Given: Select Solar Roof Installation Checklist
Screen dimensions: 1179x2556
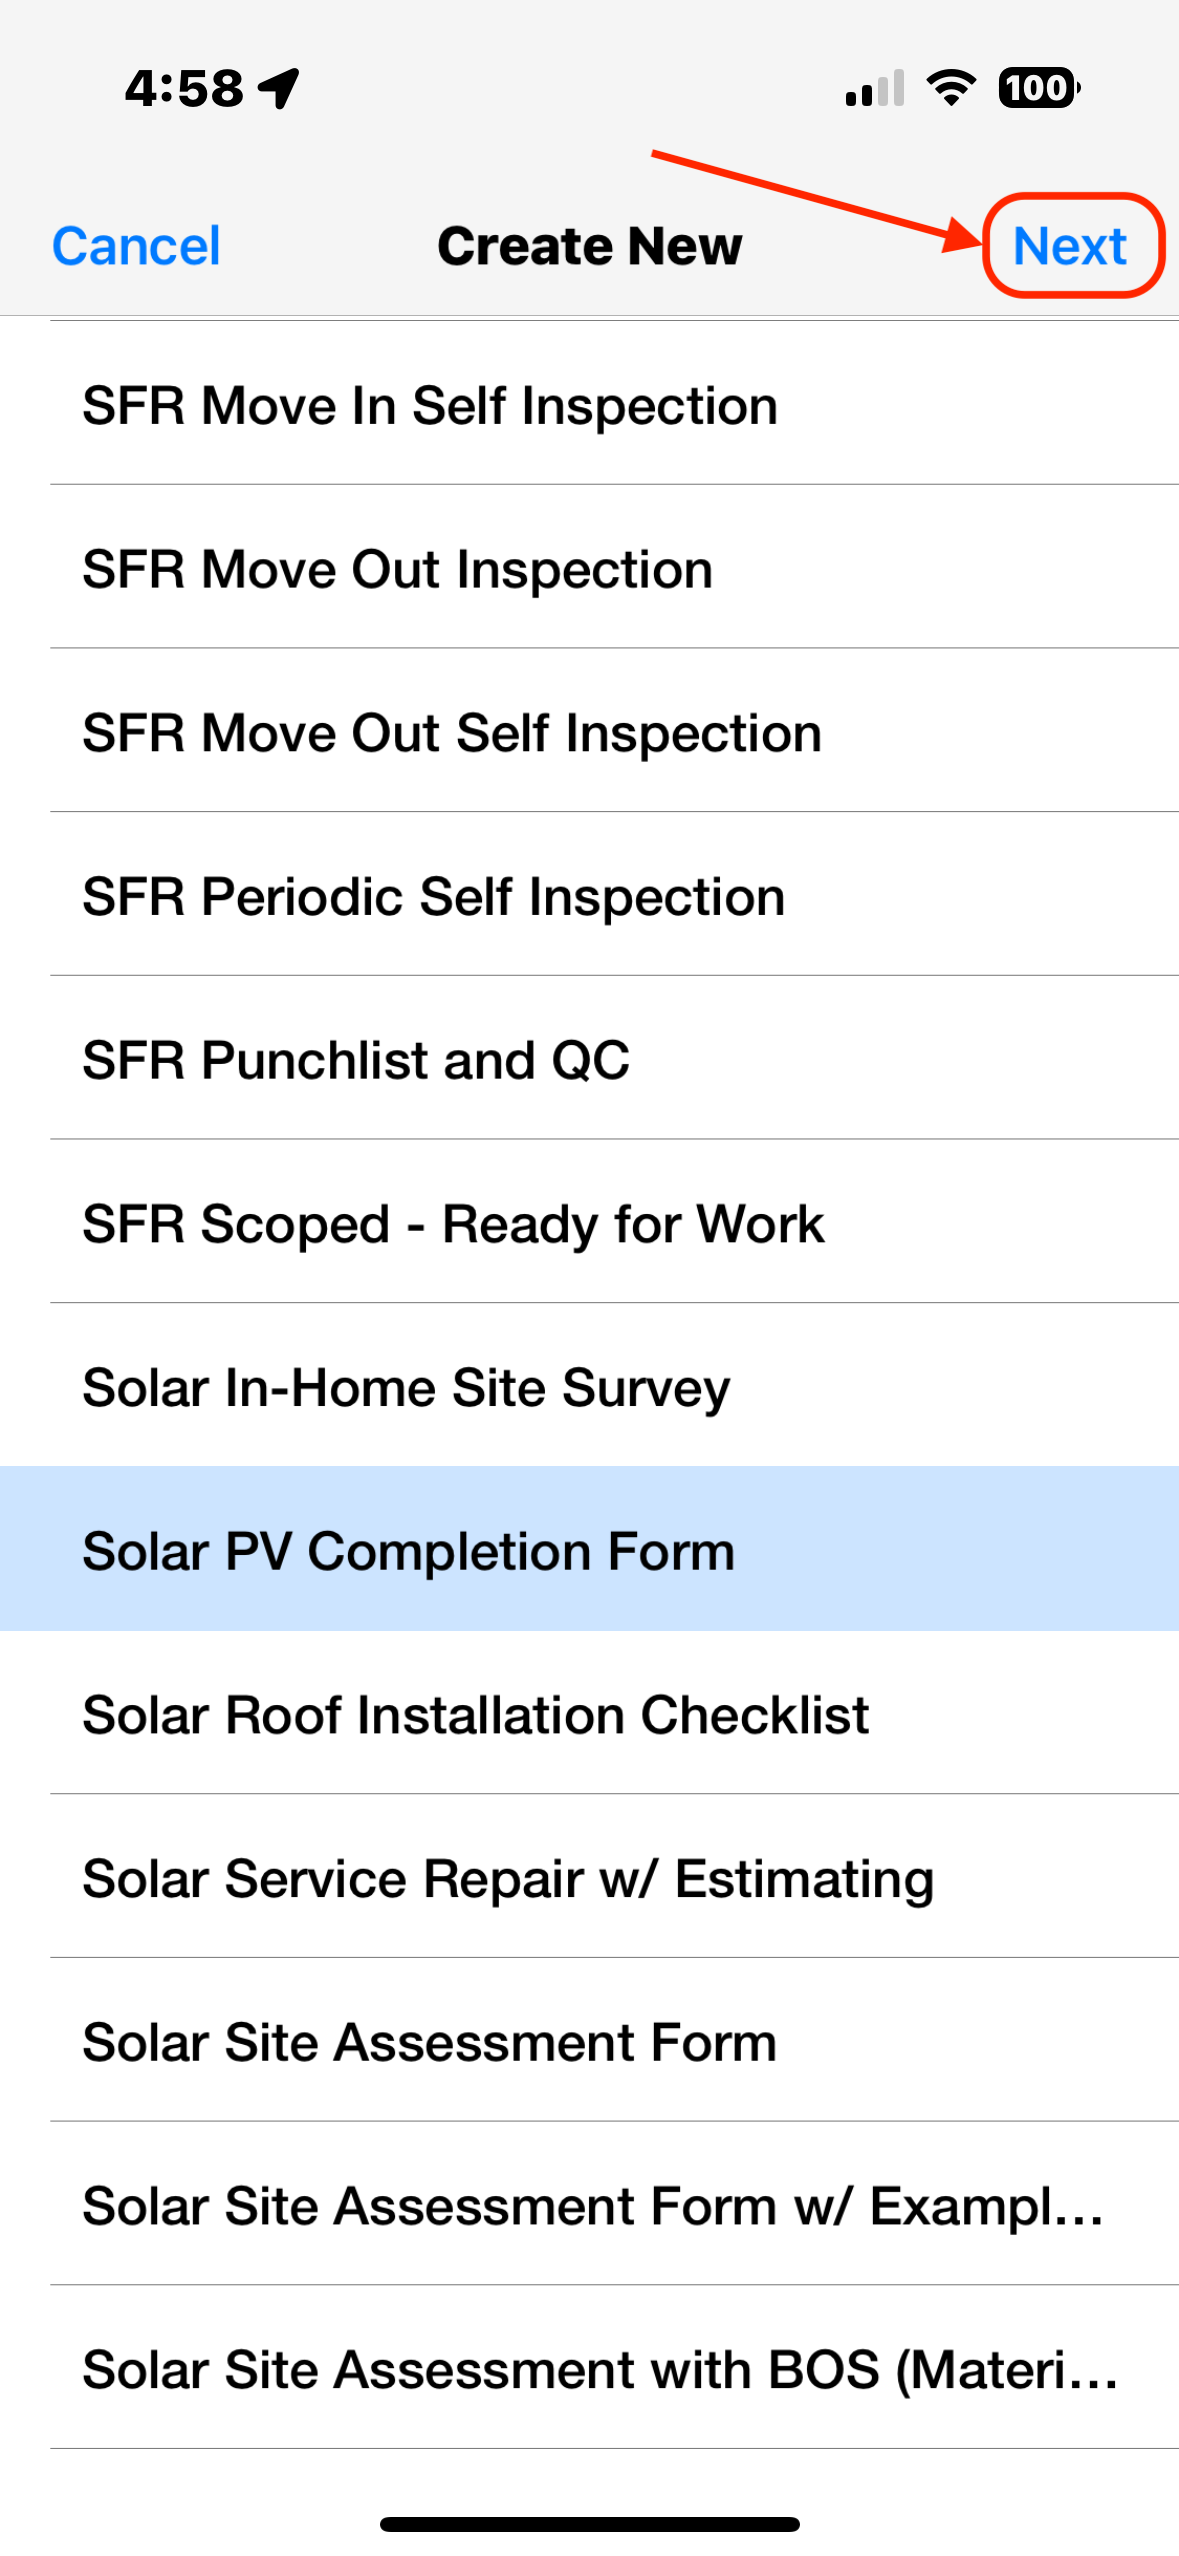Looking at the screenshot, I should pos(590,1713).
